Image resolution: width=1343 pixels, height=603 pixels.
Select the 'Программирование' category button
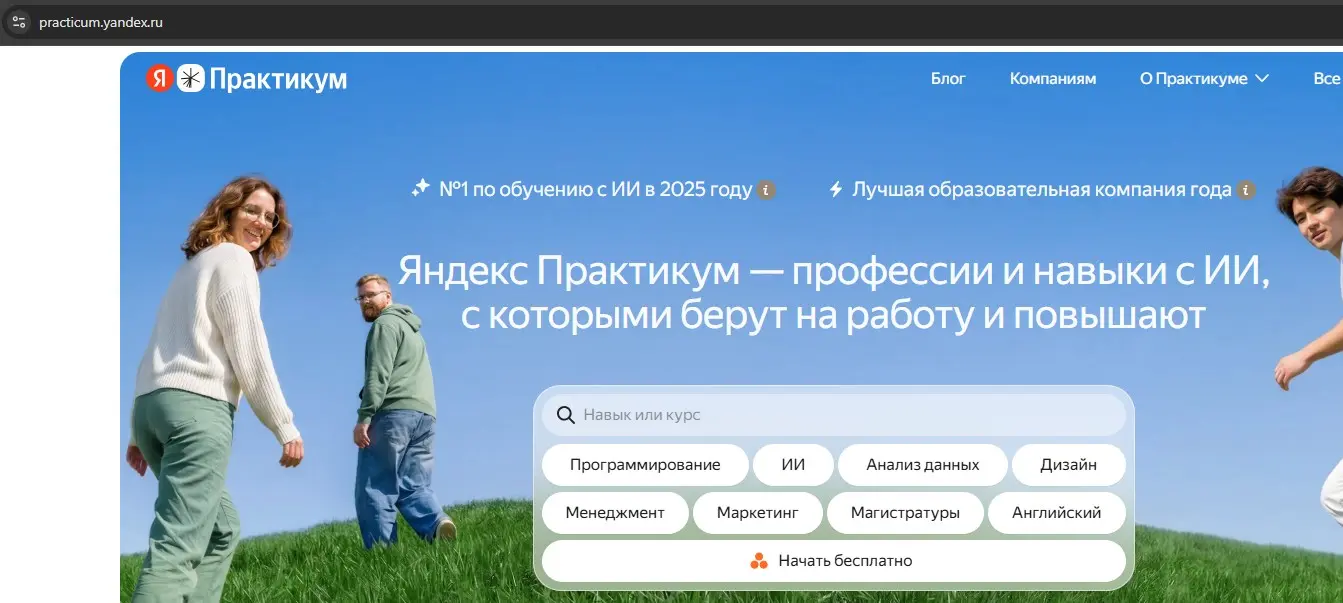tap(645, 465)
